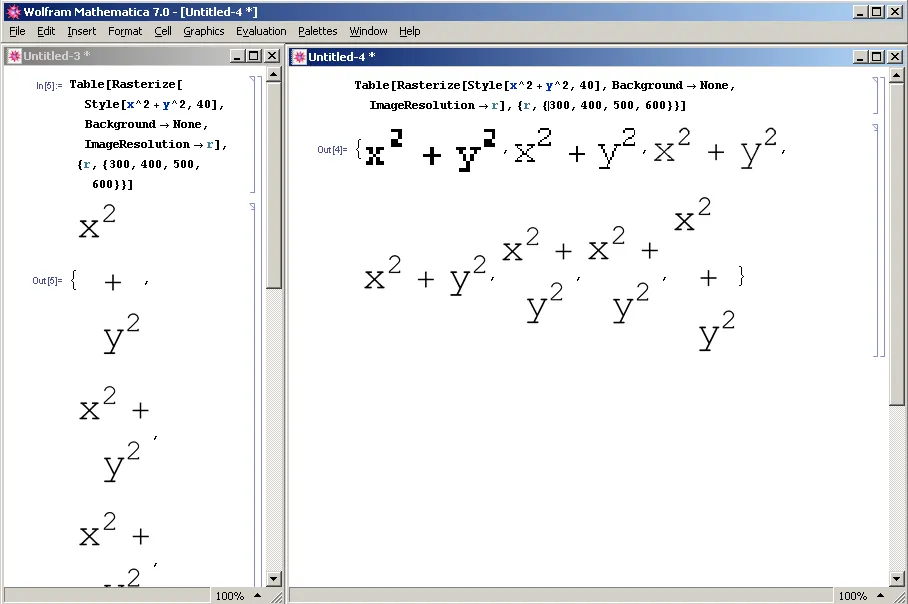Click the Mathematica app icon in main title bar
This screenshot has height=604, width=908.
[x=13, y=12]
